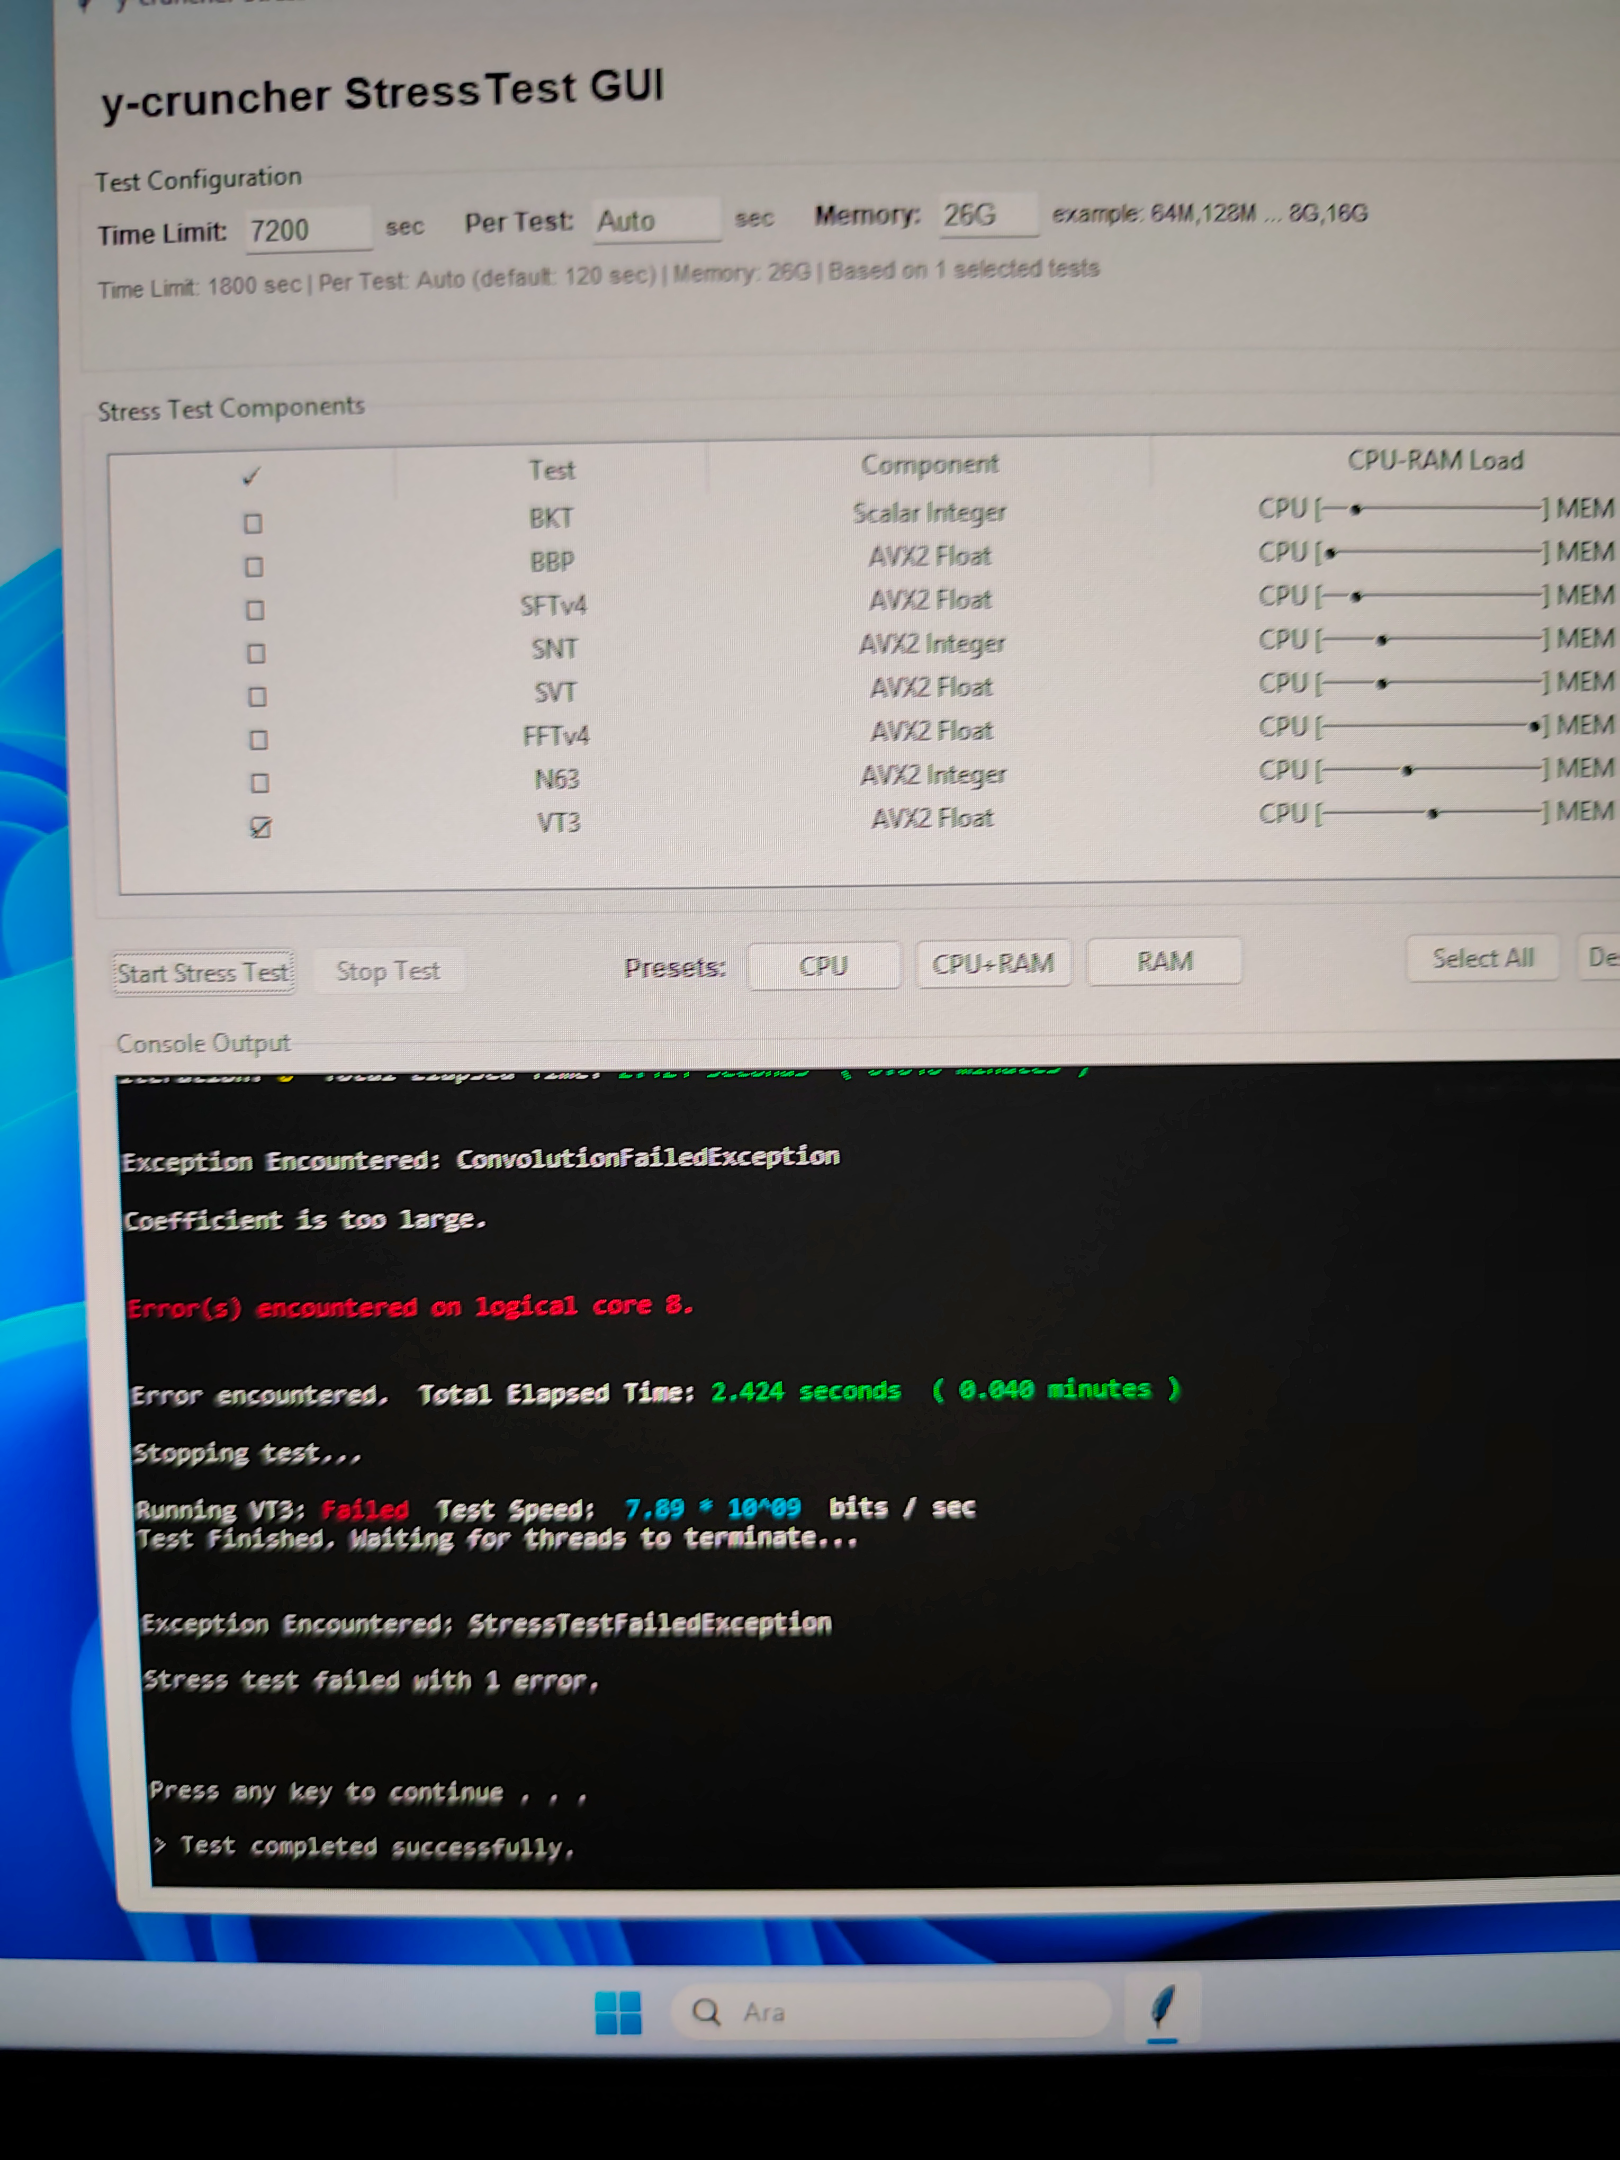The height and width of the screenshot is (2160, 1620).
Task: Check the SNT test box
Action: pos(256,653)
